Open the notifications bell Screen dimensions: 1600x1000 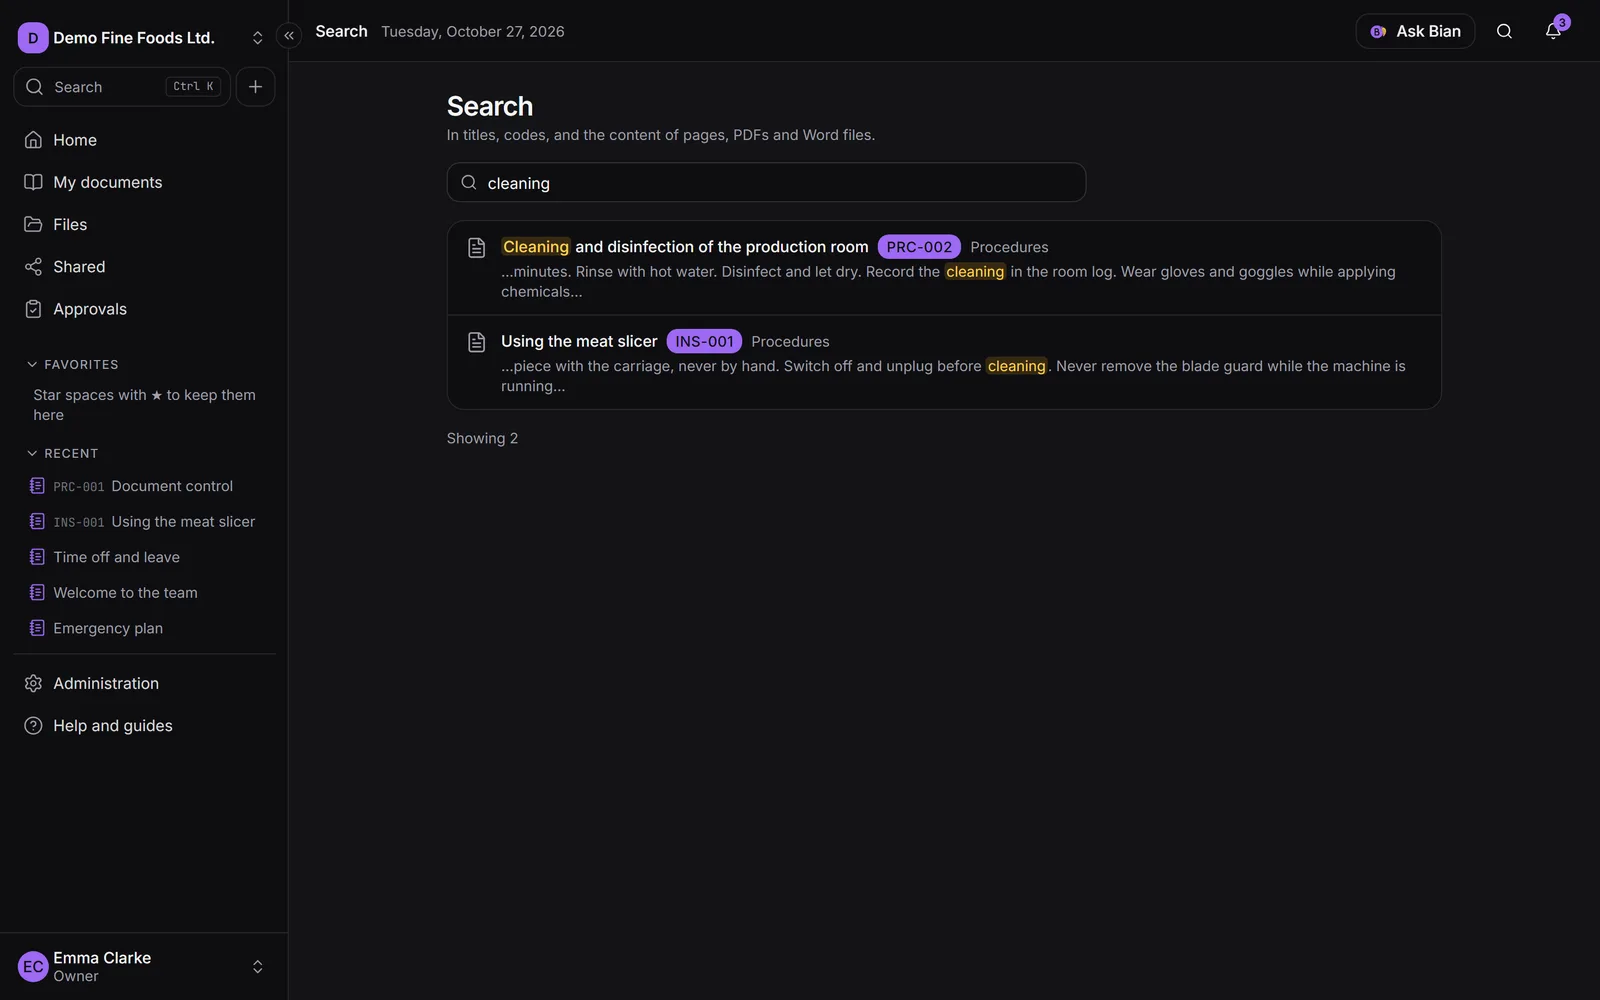pos(1553,31)
